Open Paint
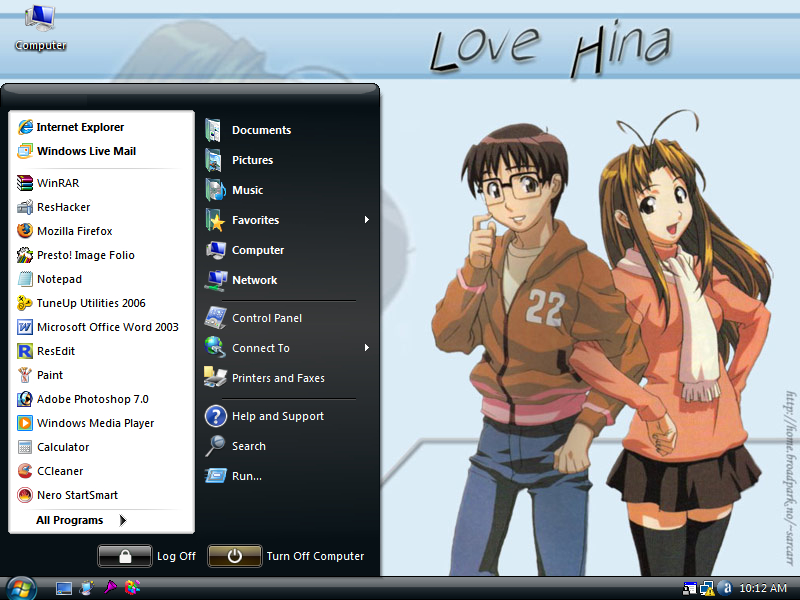 coord(40,375)
